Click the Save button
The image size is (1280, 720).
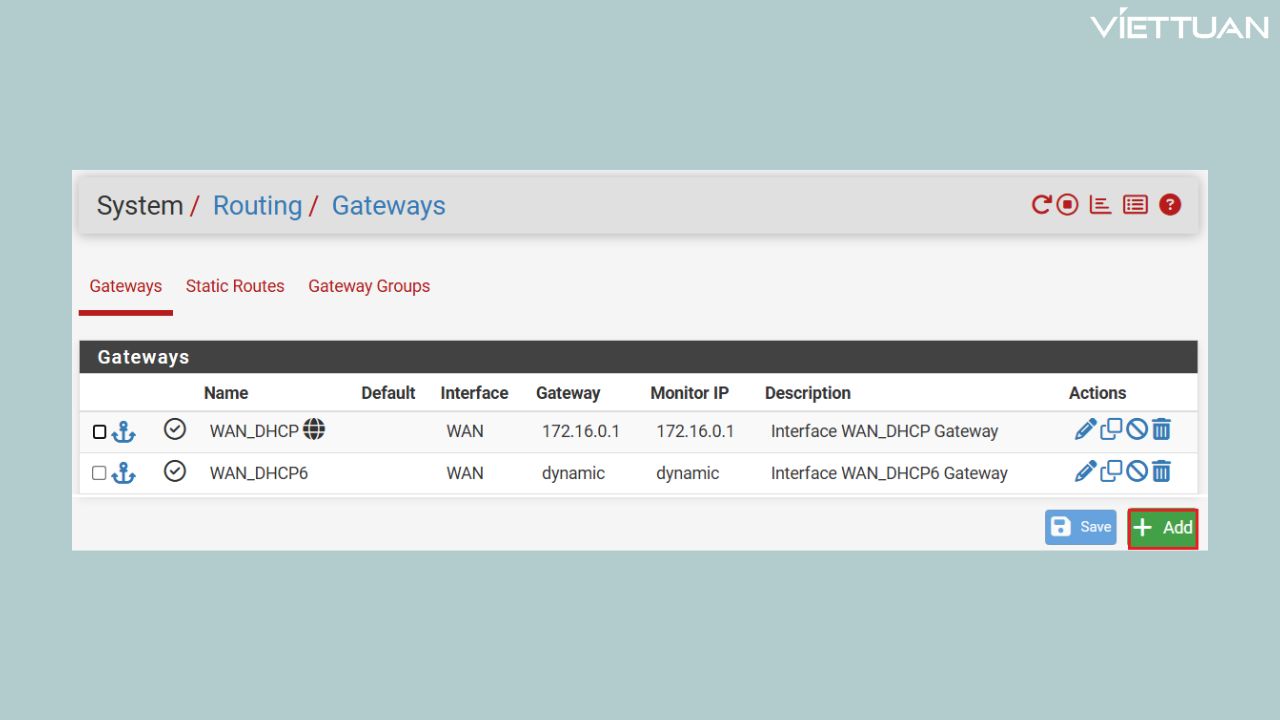pyautogui.click(x=1080, y=527)
